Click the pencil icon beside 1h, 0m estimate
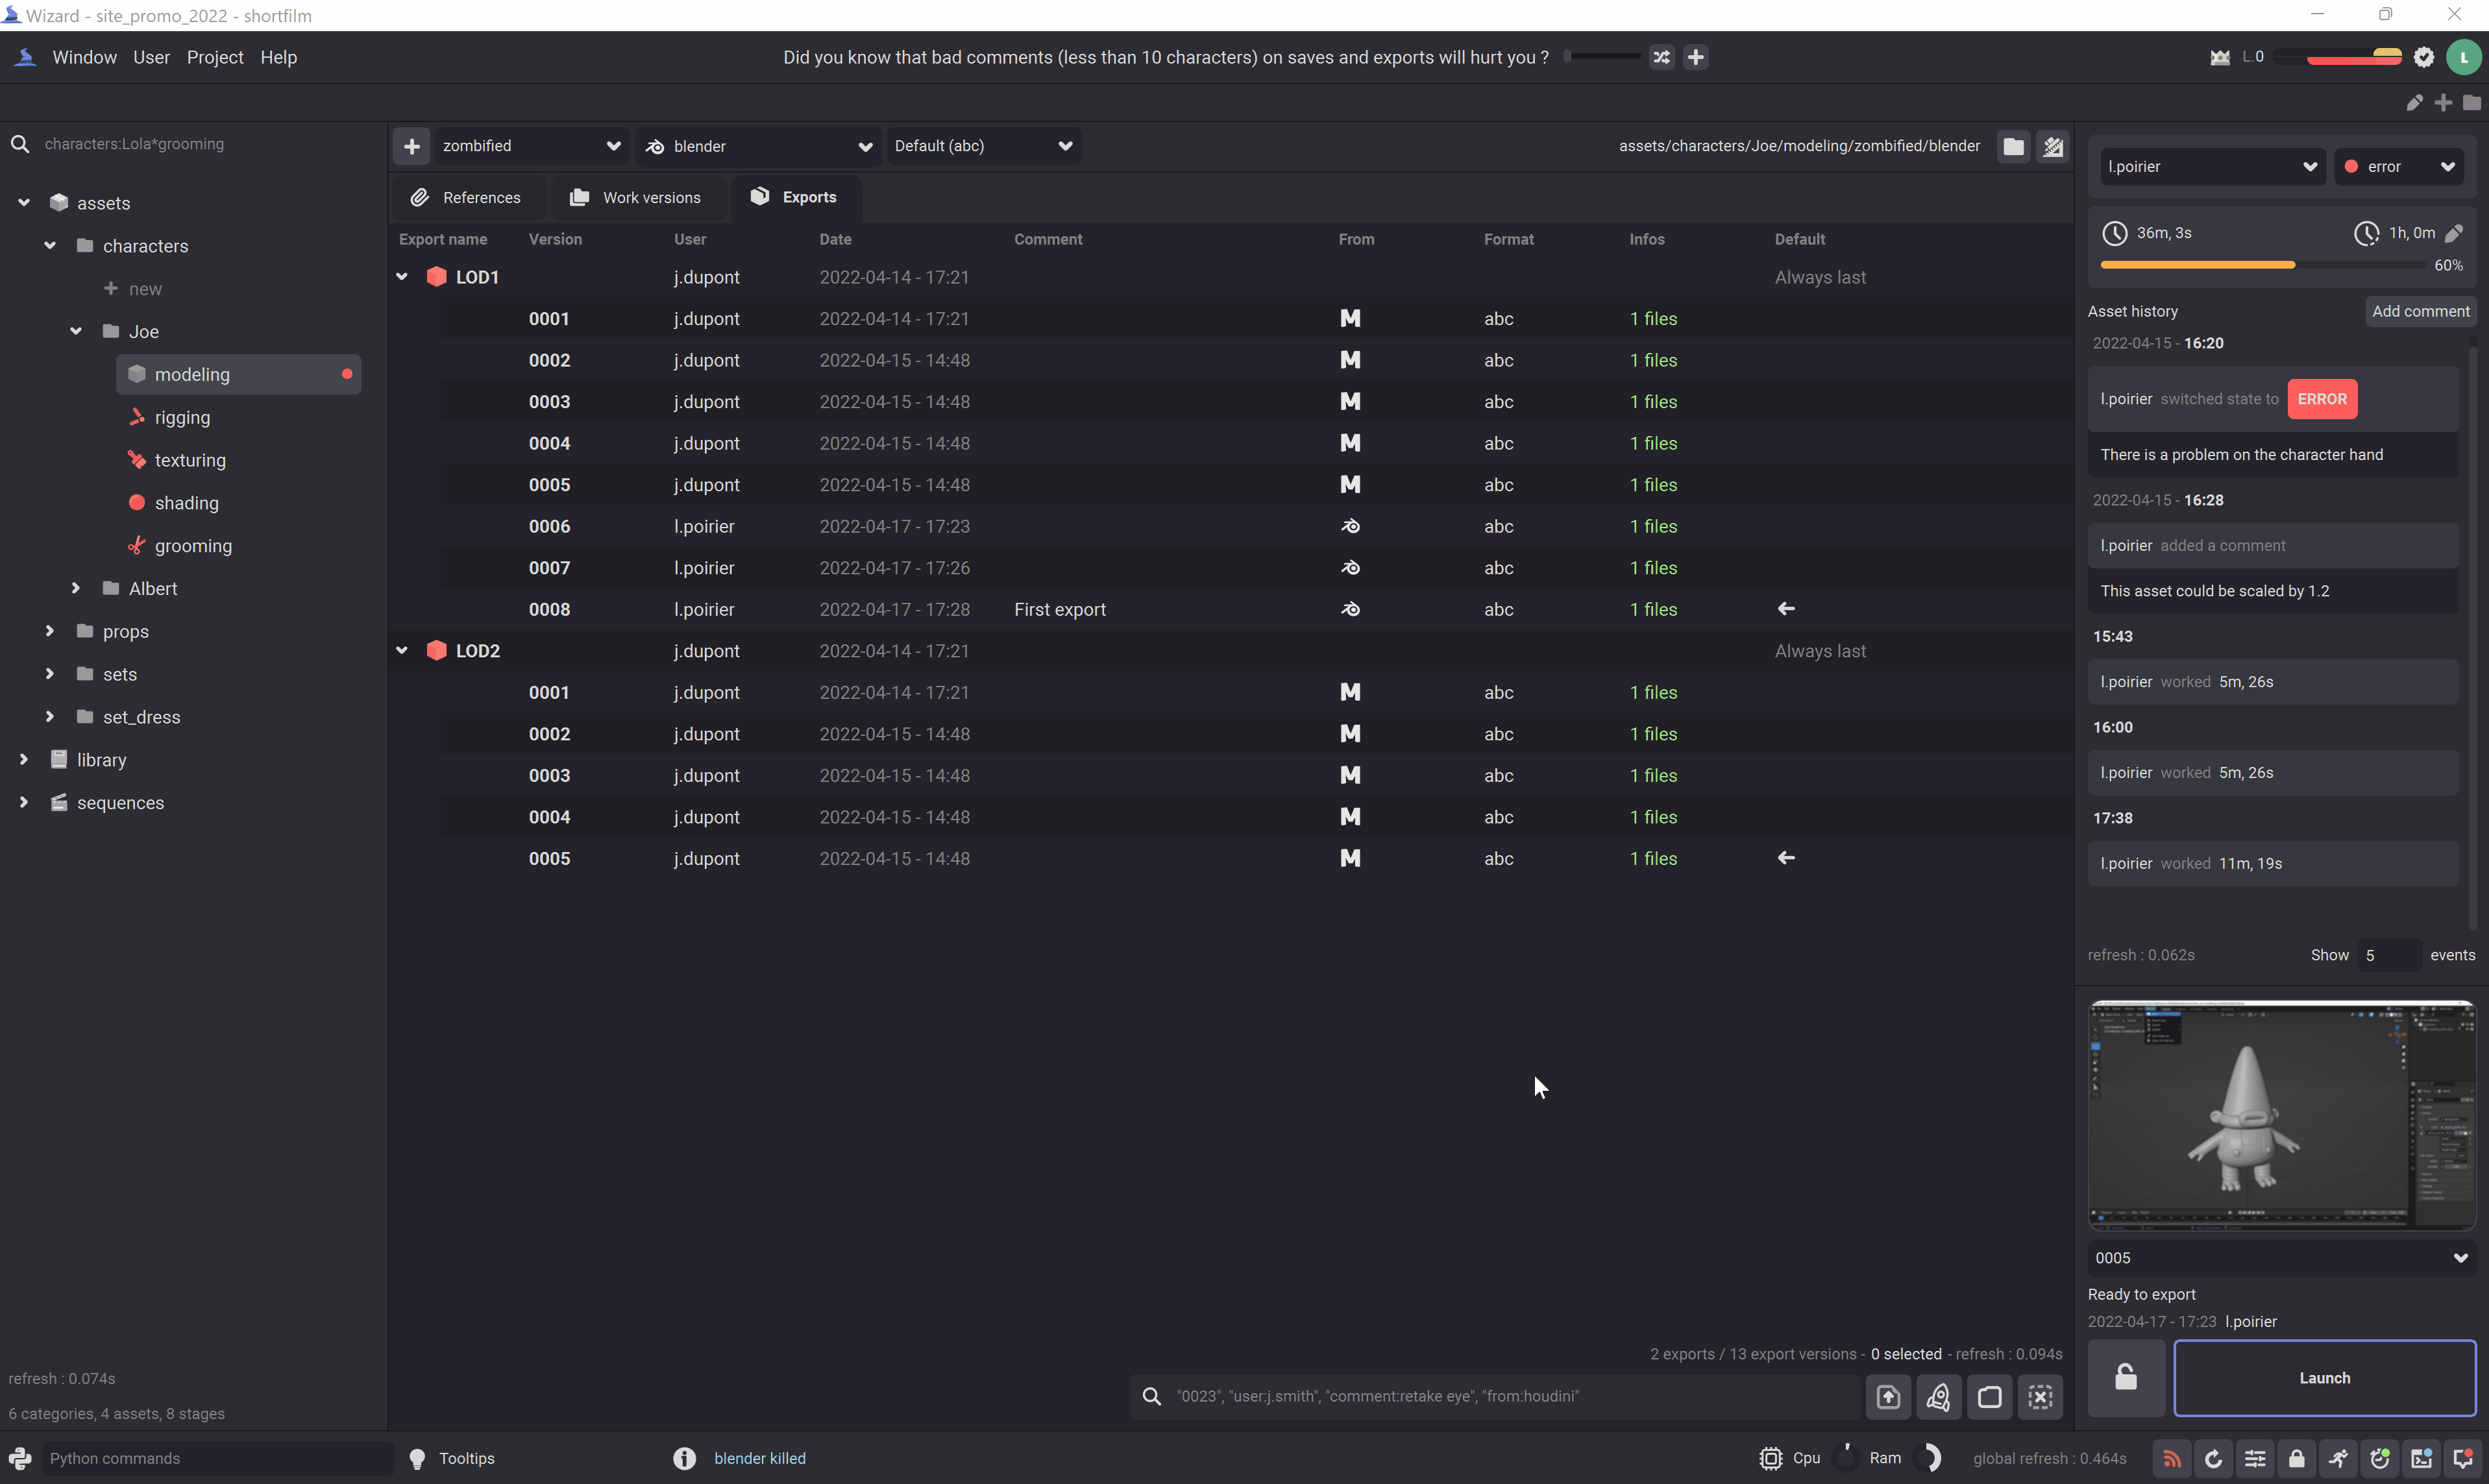Image resolution: width=2489 pixels, height=1484 pixels. coord(2454,234)
